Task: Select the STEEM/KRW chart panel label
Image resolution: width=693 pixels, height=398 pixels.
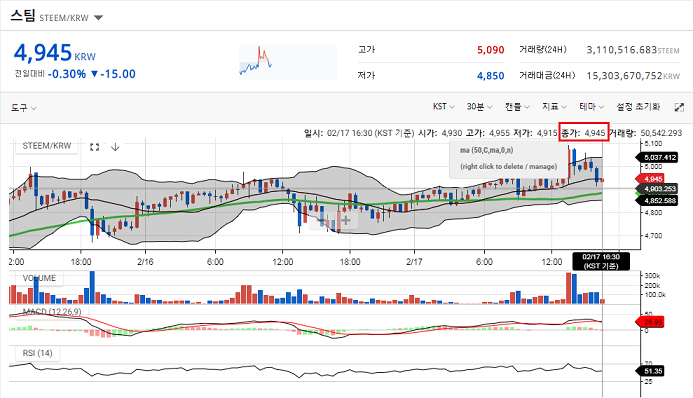Action: point(47,146)
